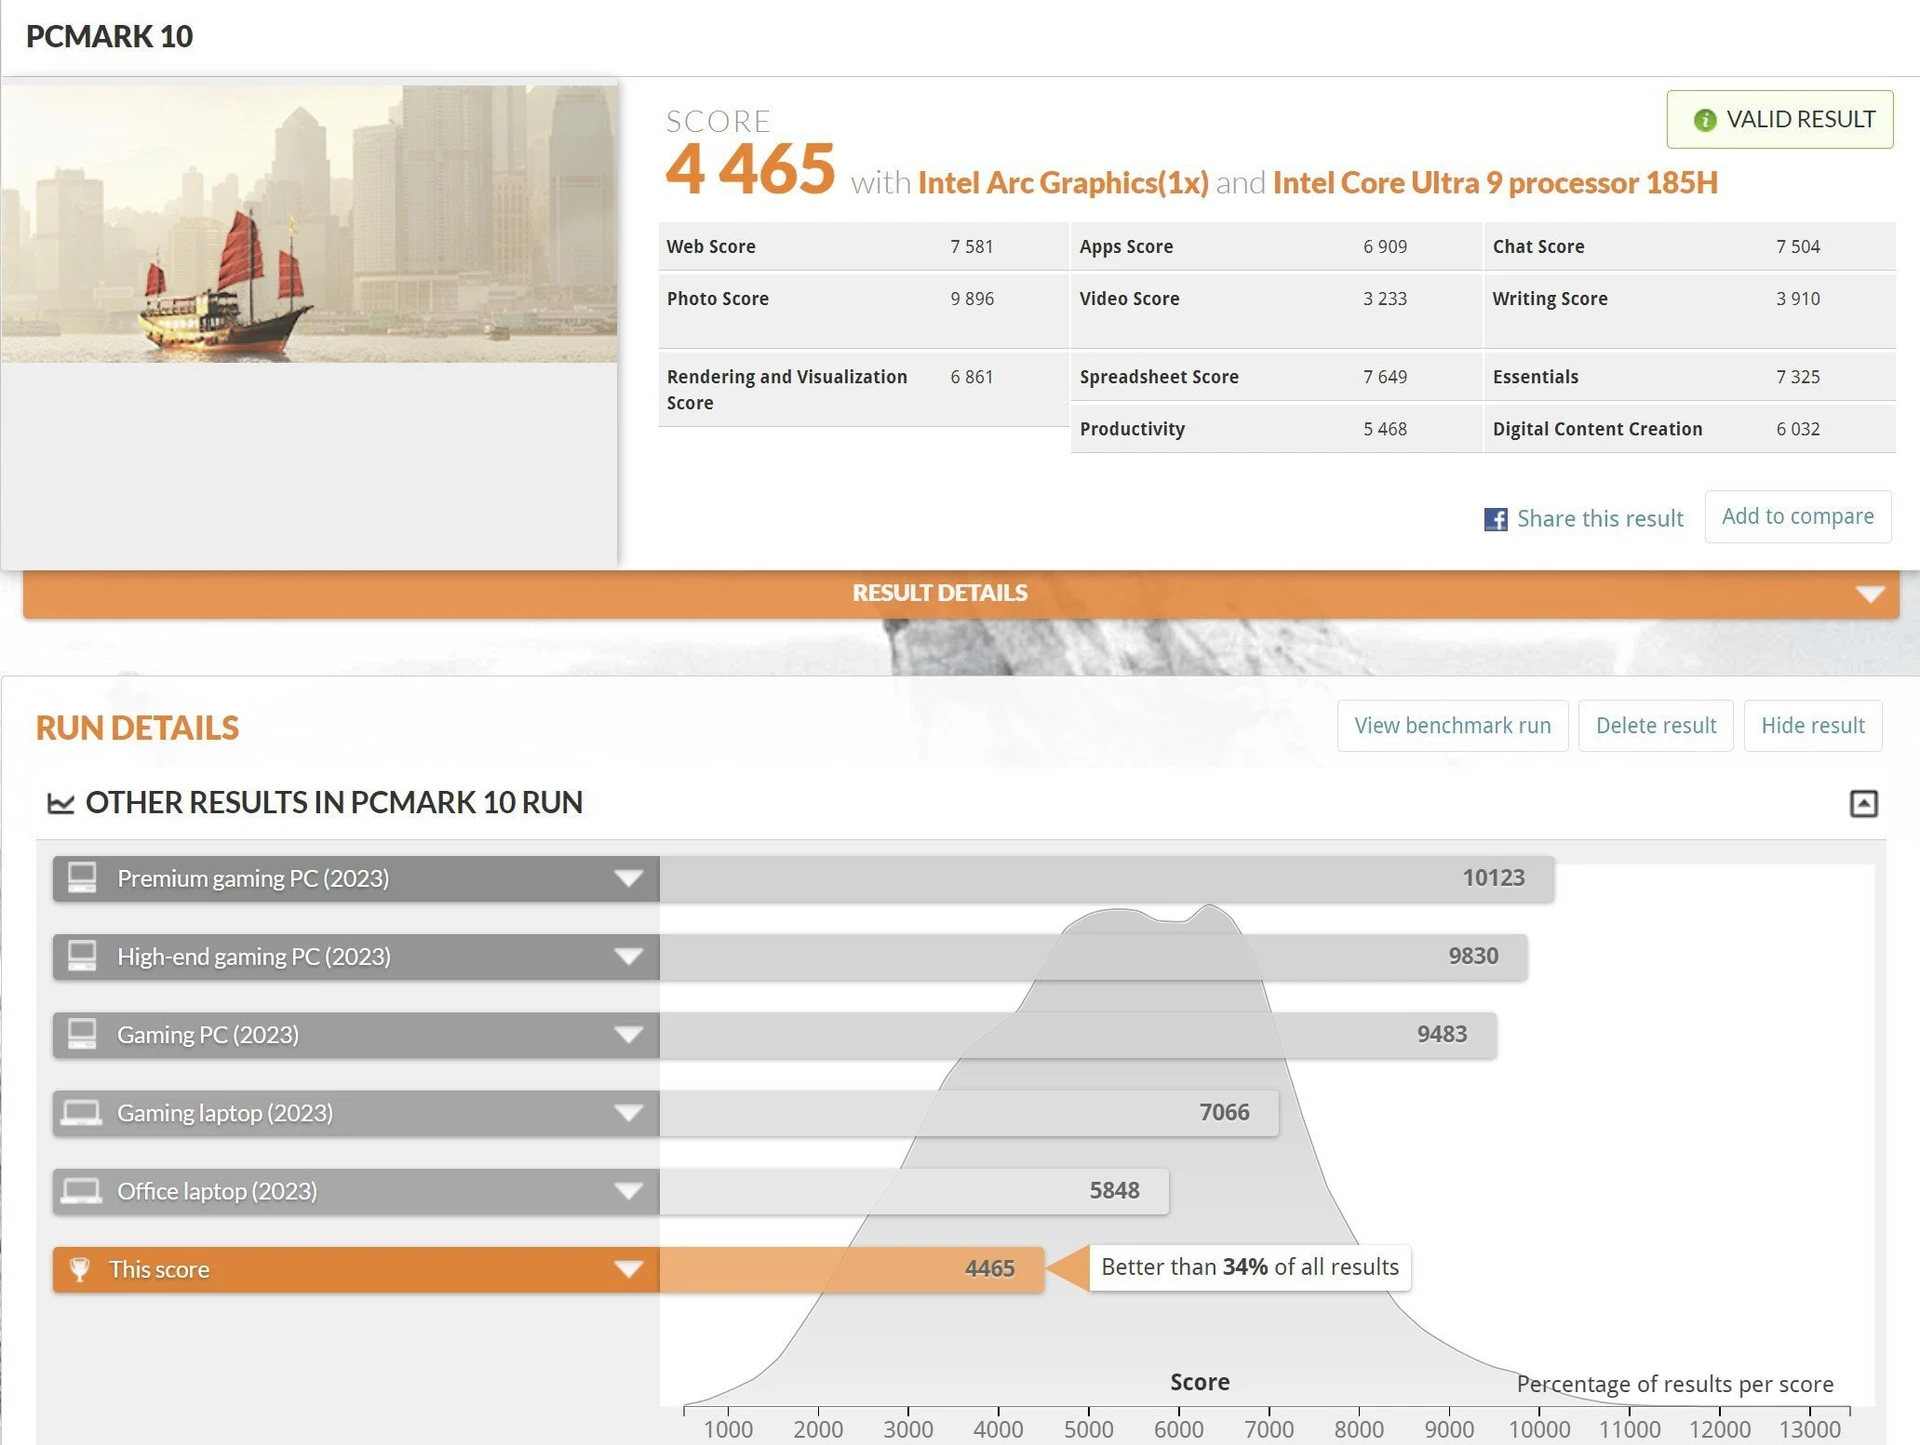
Task: Click the Video Score value 3 233
Action: click(x=1384, y=299)
